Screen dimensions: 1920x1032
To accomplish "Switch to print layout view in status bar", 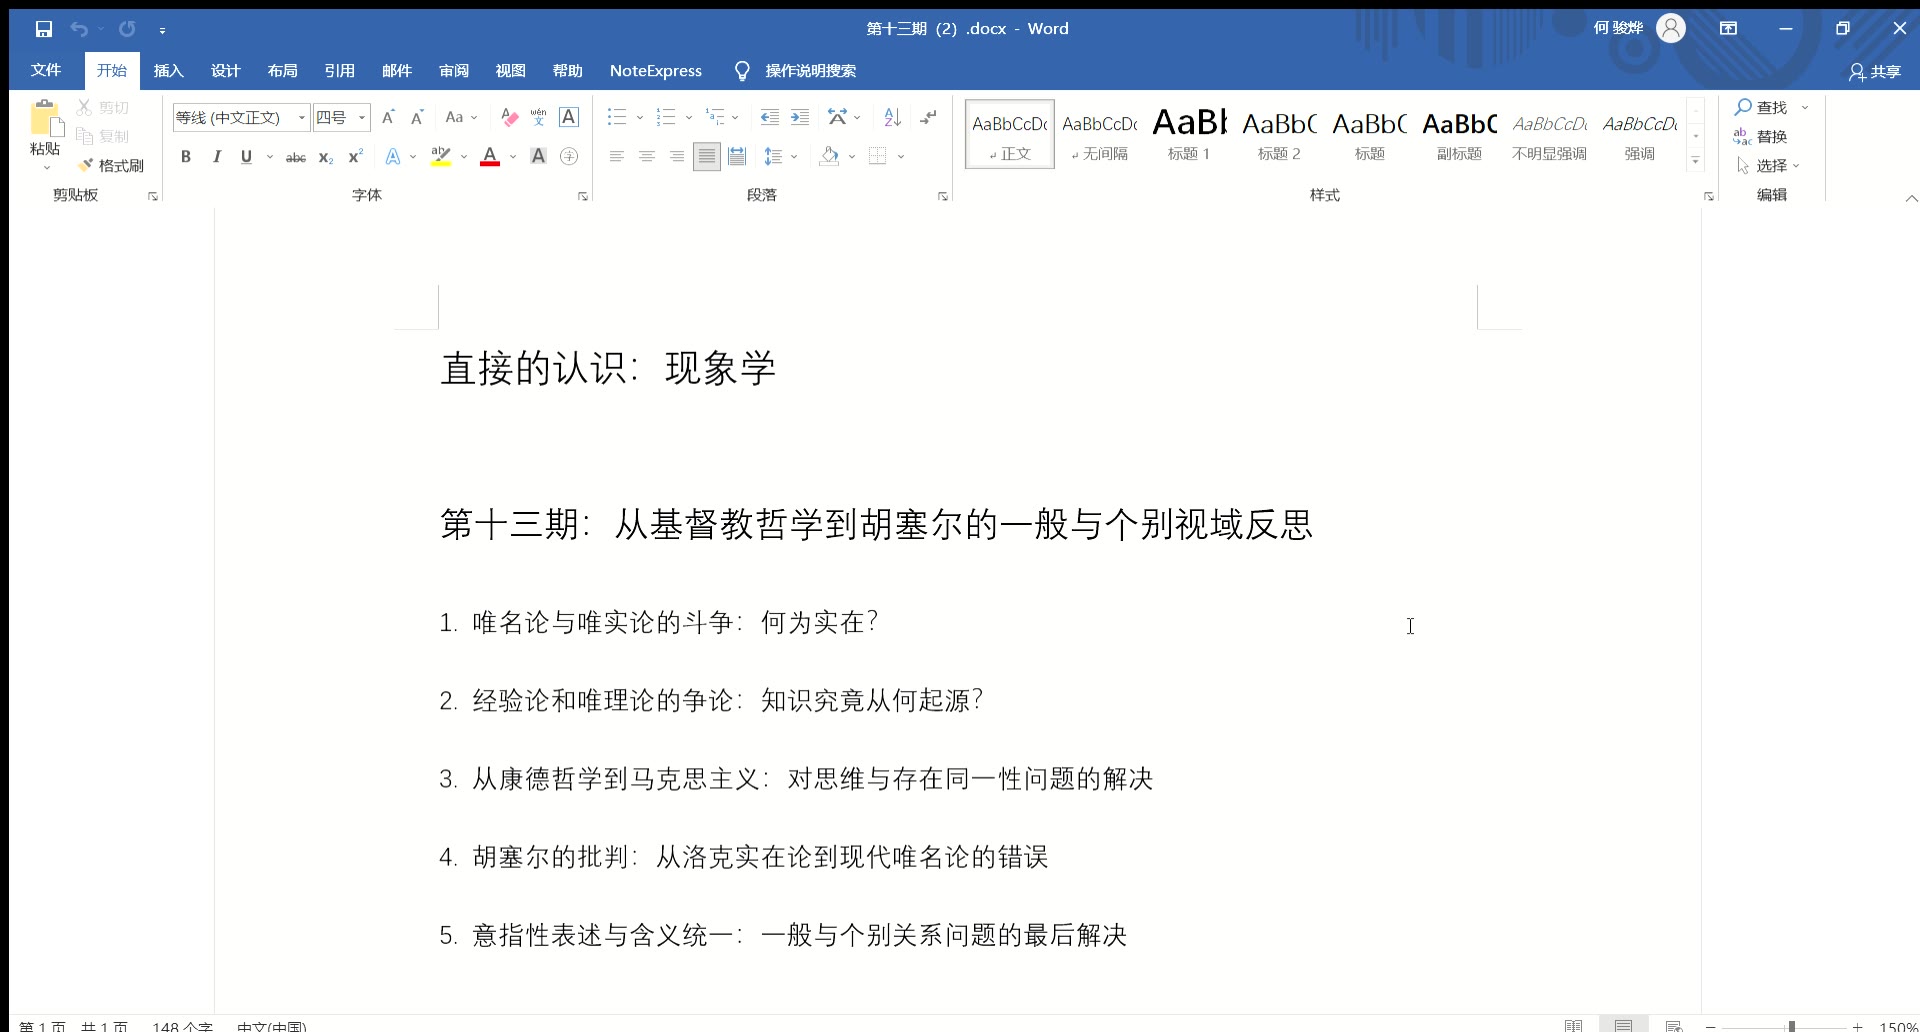I will click(x=1624, y=1025).
